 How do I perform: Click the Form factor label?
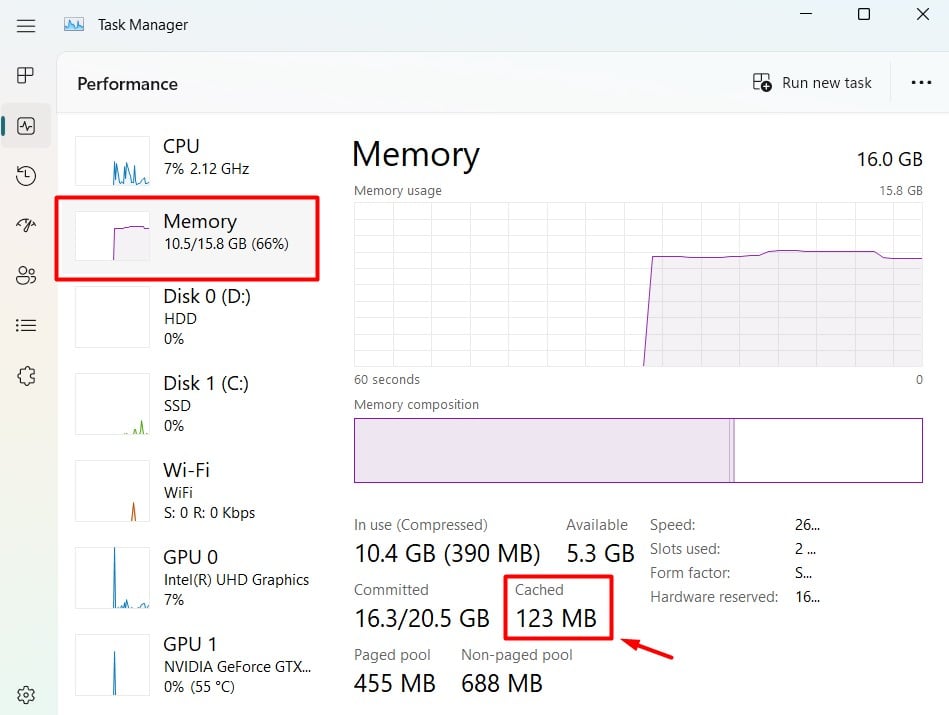pyautogui.click(x=690, y=573)
